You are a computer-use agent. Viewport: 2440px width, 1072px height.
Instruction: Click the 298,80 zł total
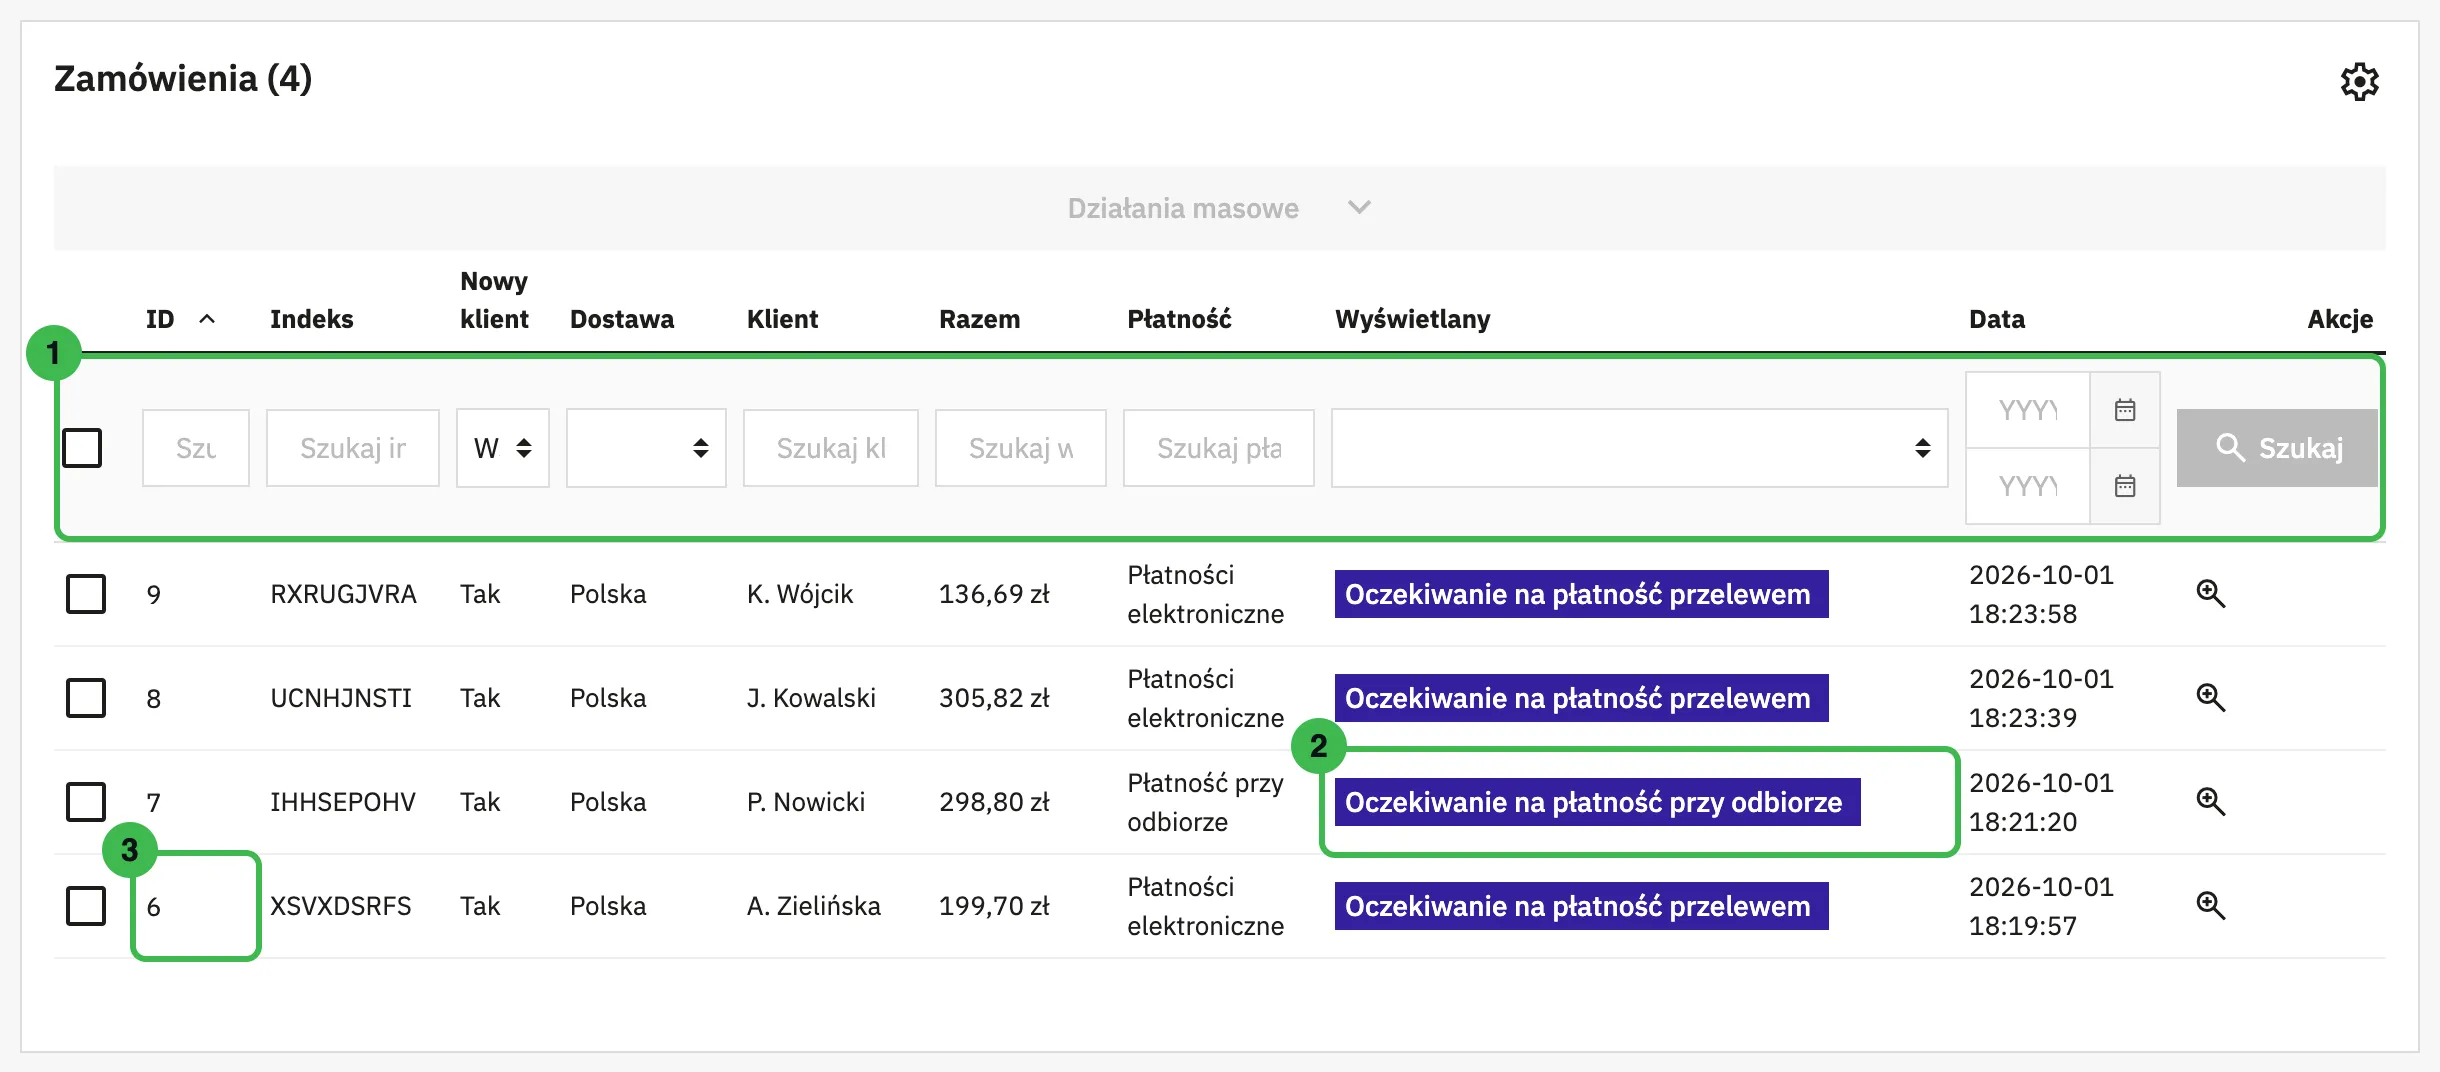coord(994,802)
